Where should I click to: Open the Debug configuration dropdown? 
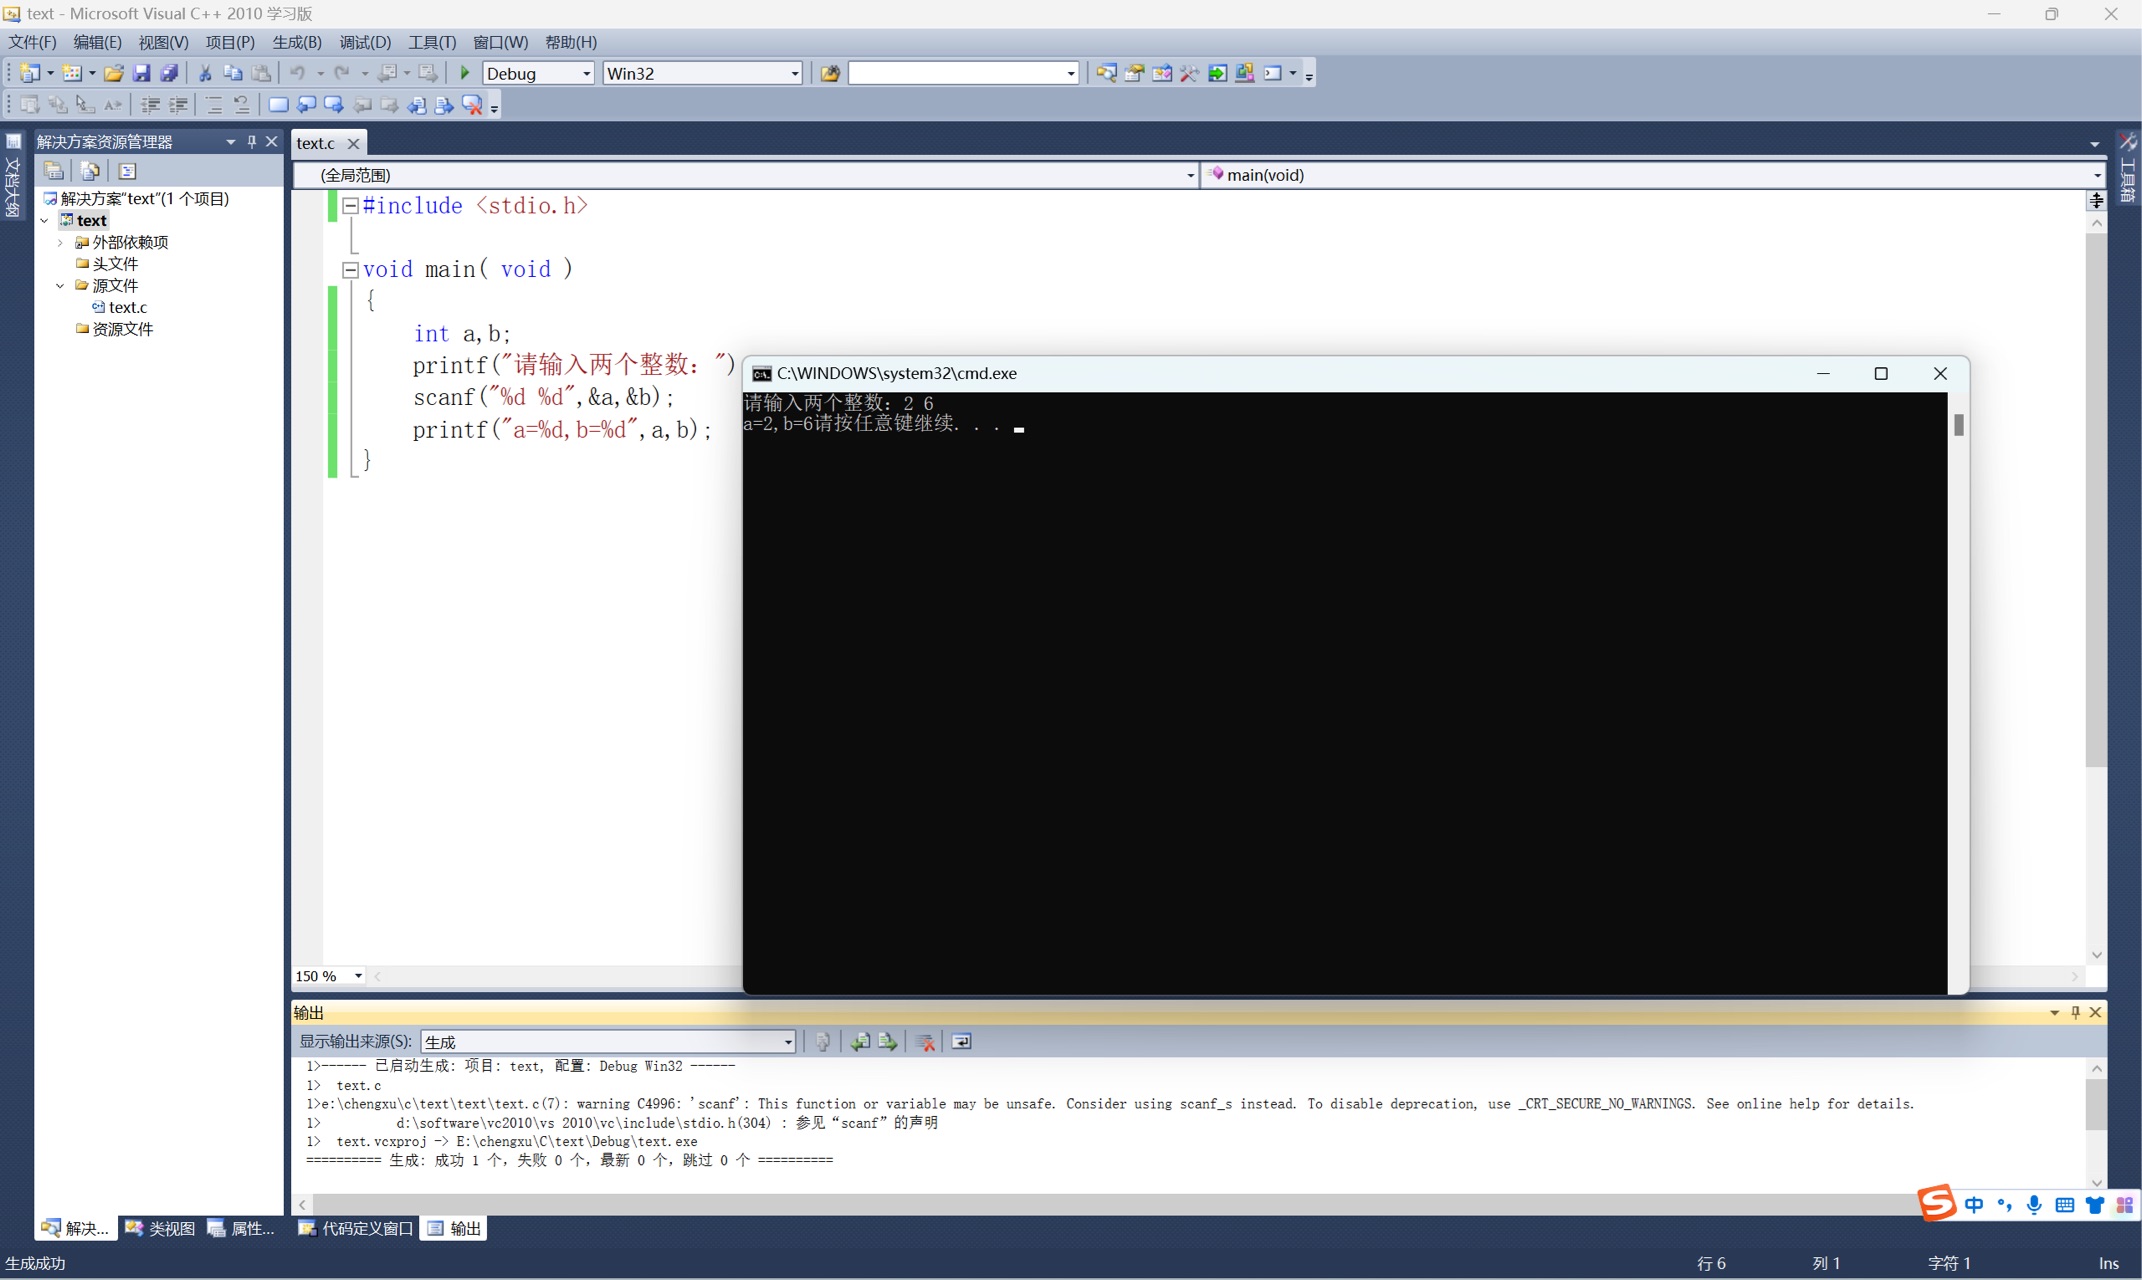point(587,74)
